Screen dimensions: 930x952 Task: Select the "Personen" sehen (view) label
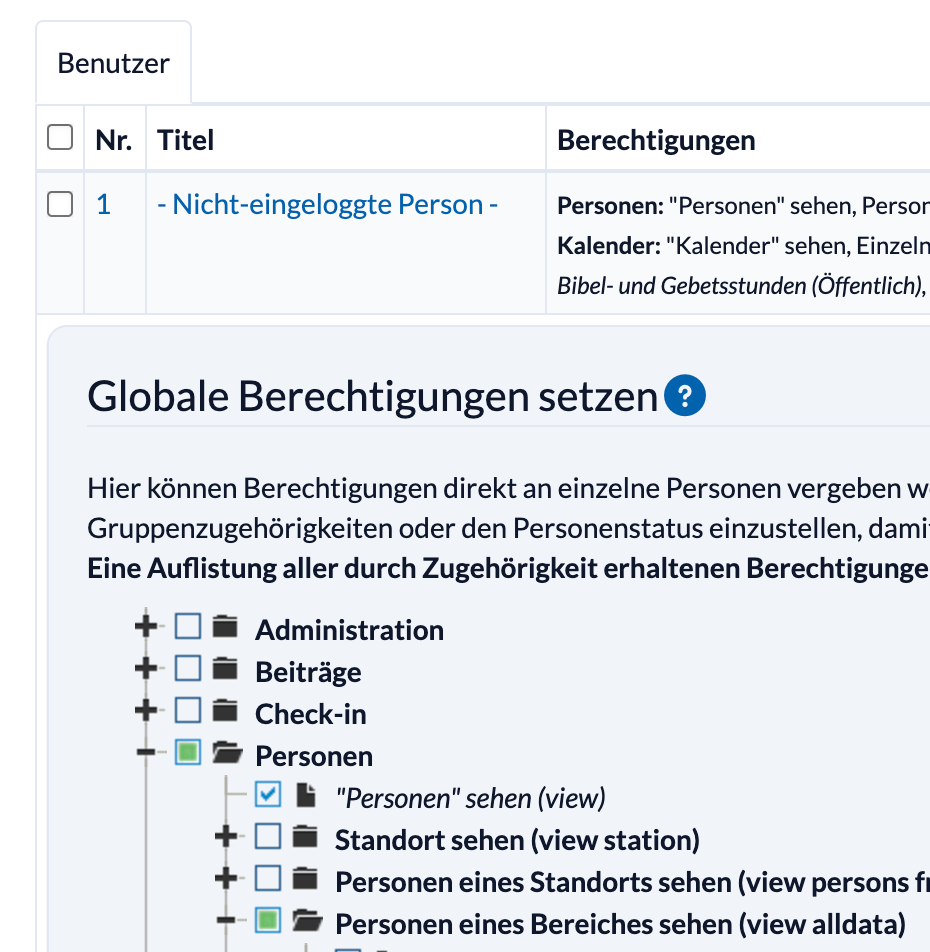point(470,798)
